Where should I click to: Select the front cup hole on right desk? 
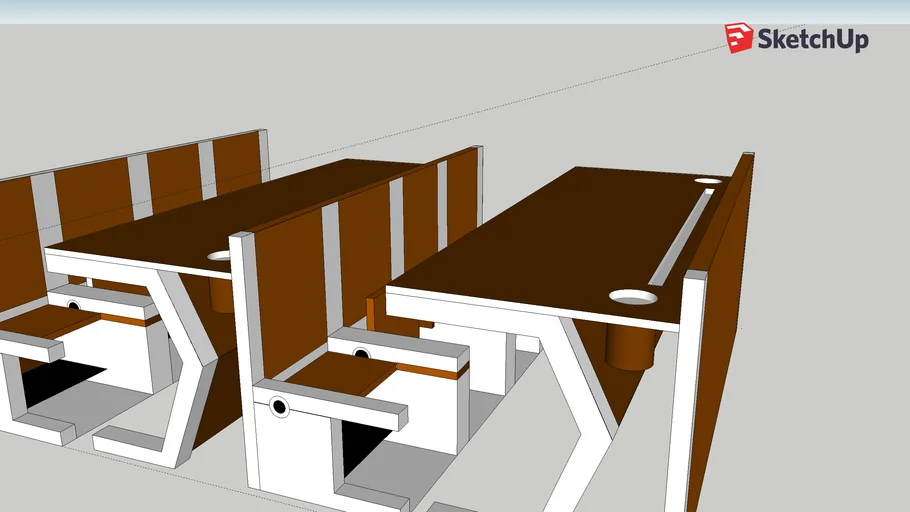tap(633, 298)
